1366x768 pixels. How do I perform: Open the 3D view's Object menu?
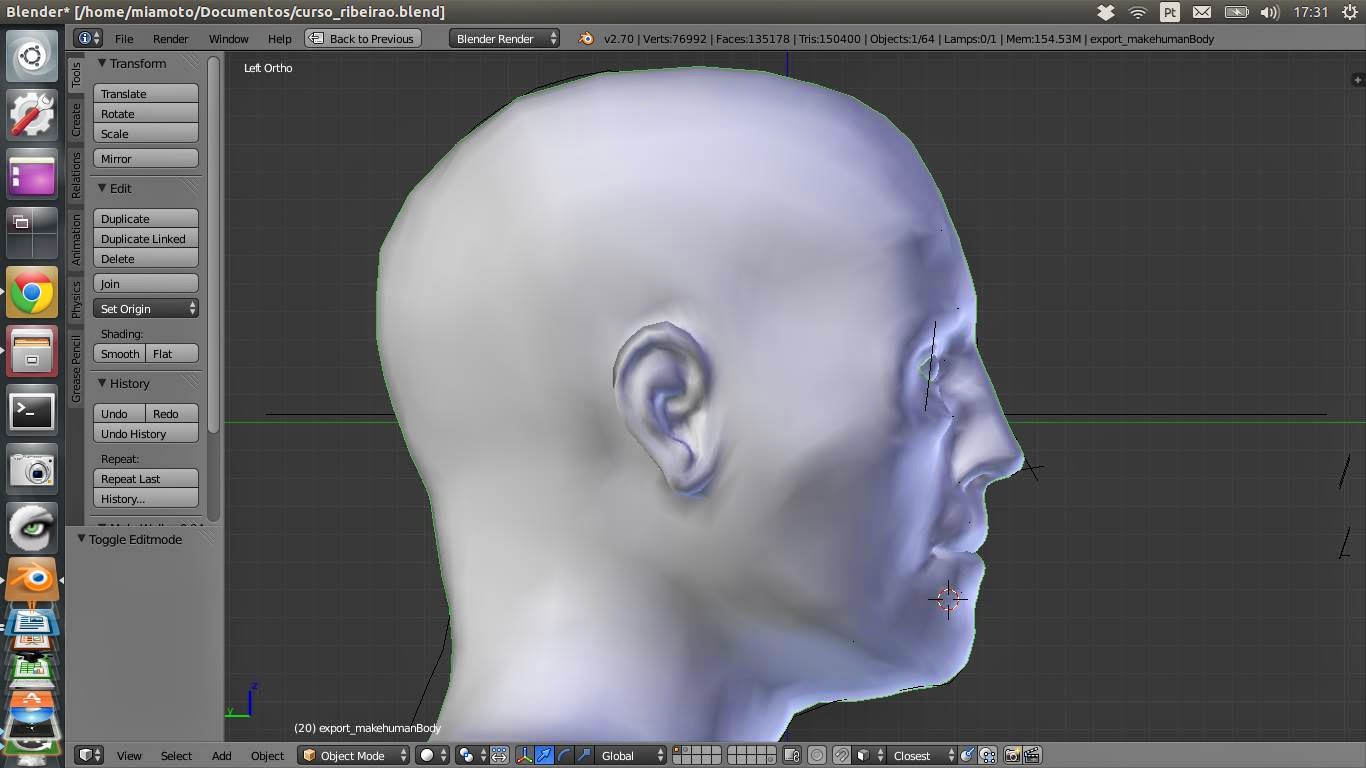point(267,755)
